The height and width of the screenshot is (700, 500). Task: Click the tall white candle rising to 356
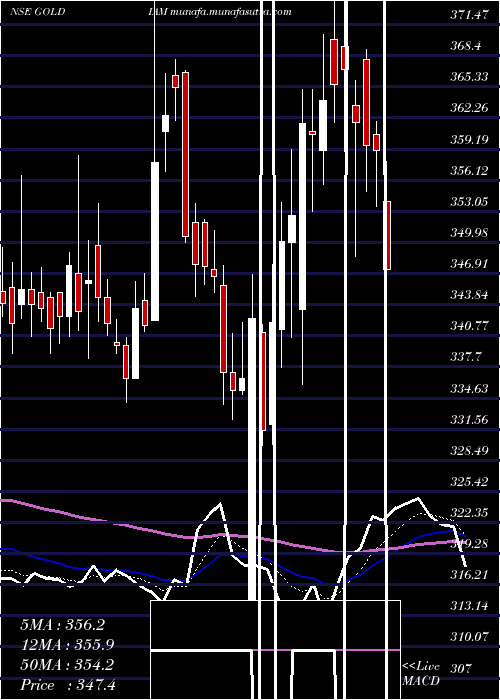point(155,241)
